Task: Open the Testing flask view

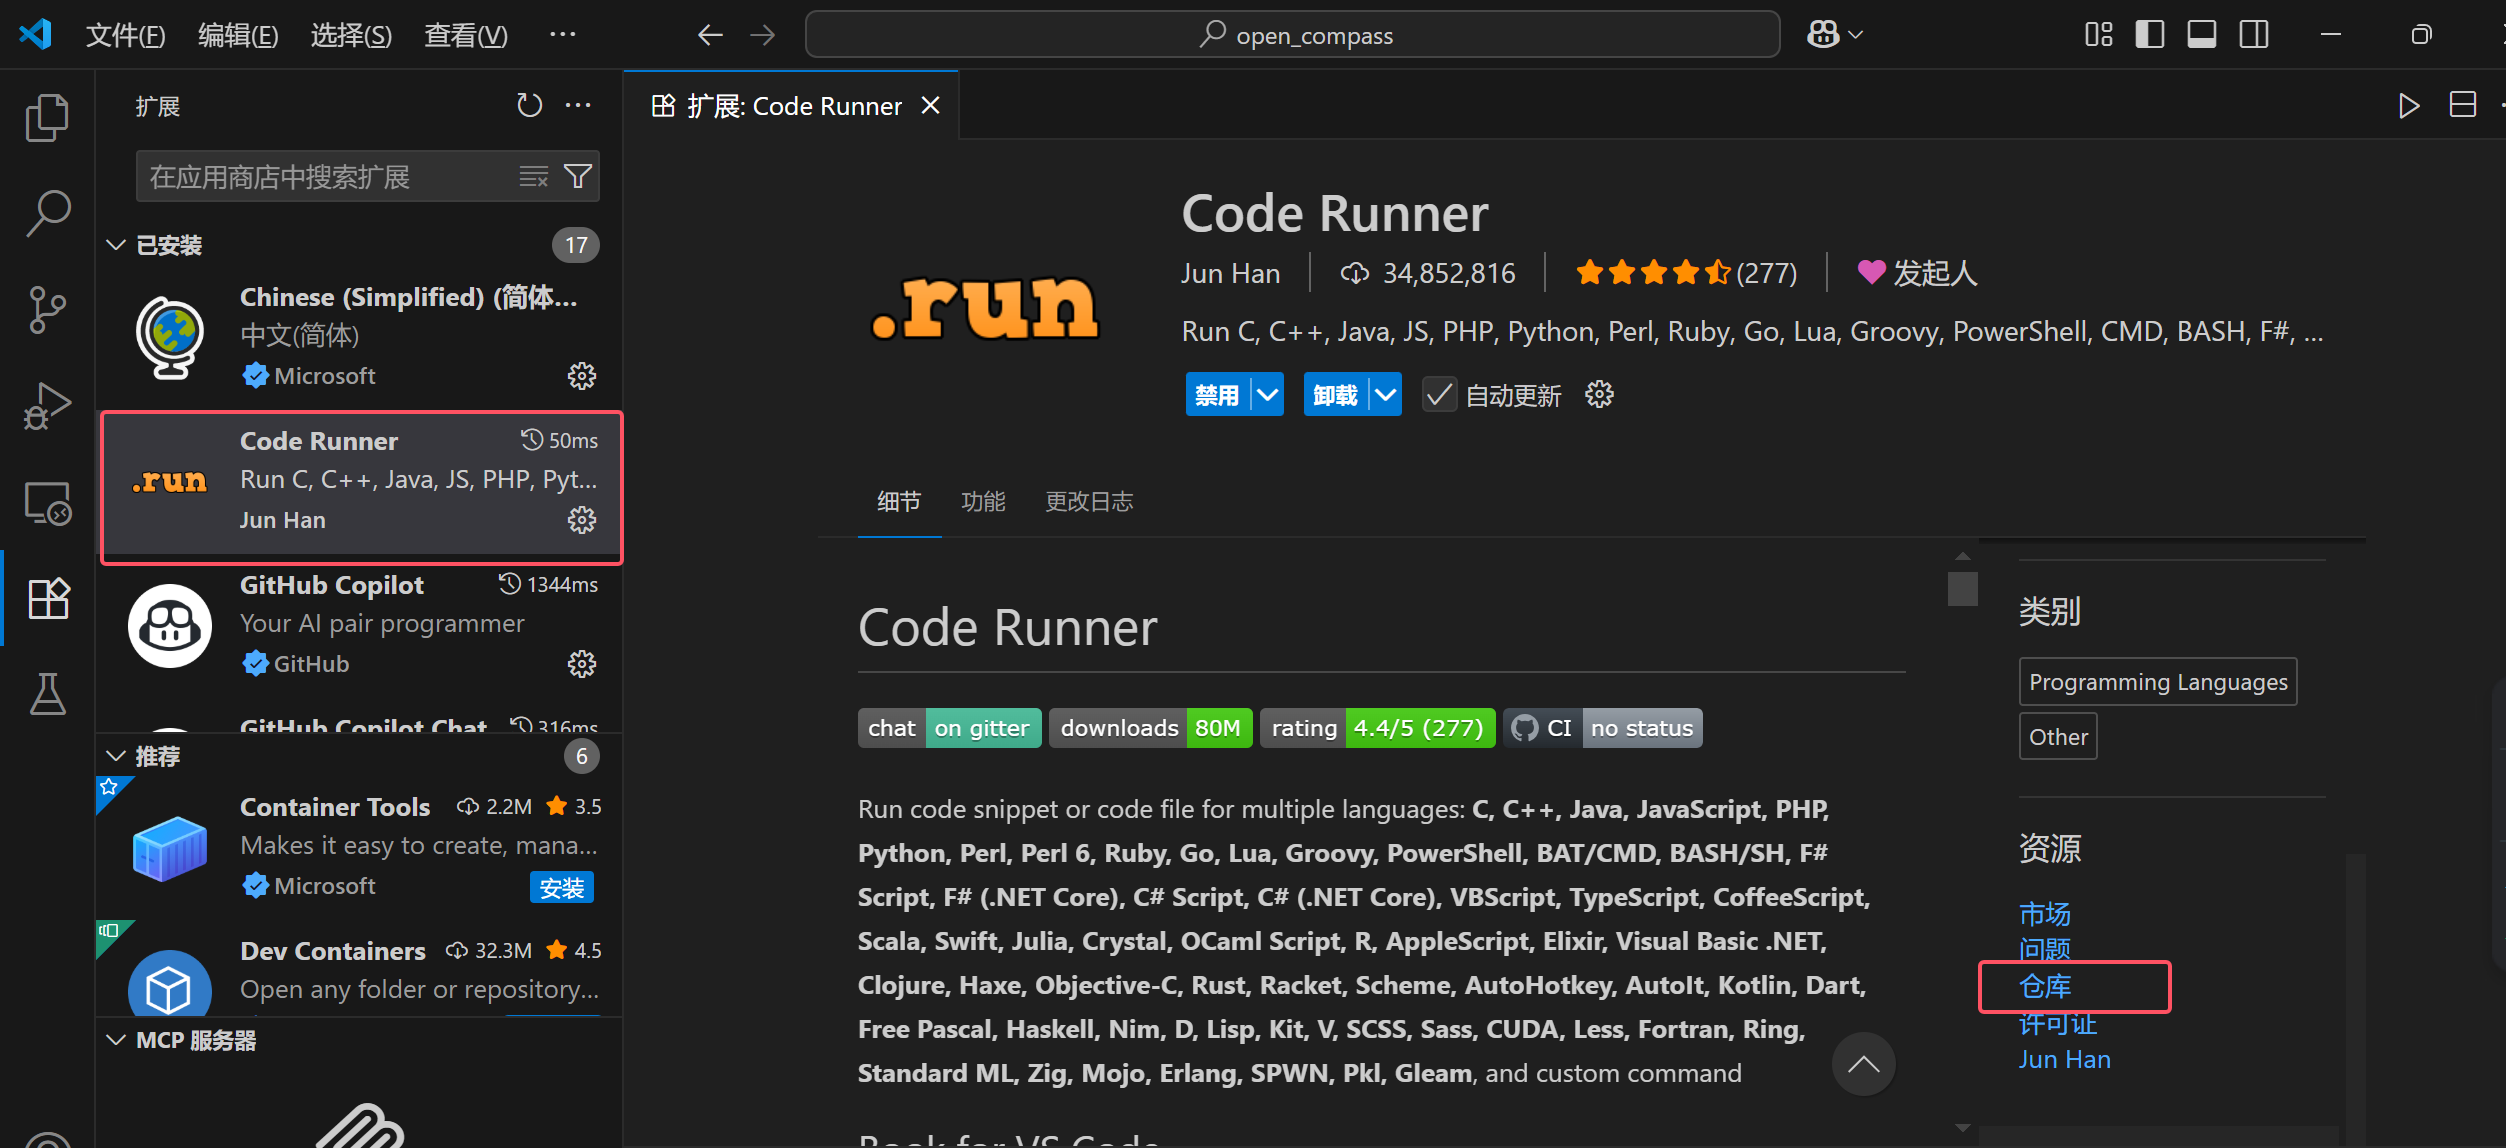Action: 47,694
